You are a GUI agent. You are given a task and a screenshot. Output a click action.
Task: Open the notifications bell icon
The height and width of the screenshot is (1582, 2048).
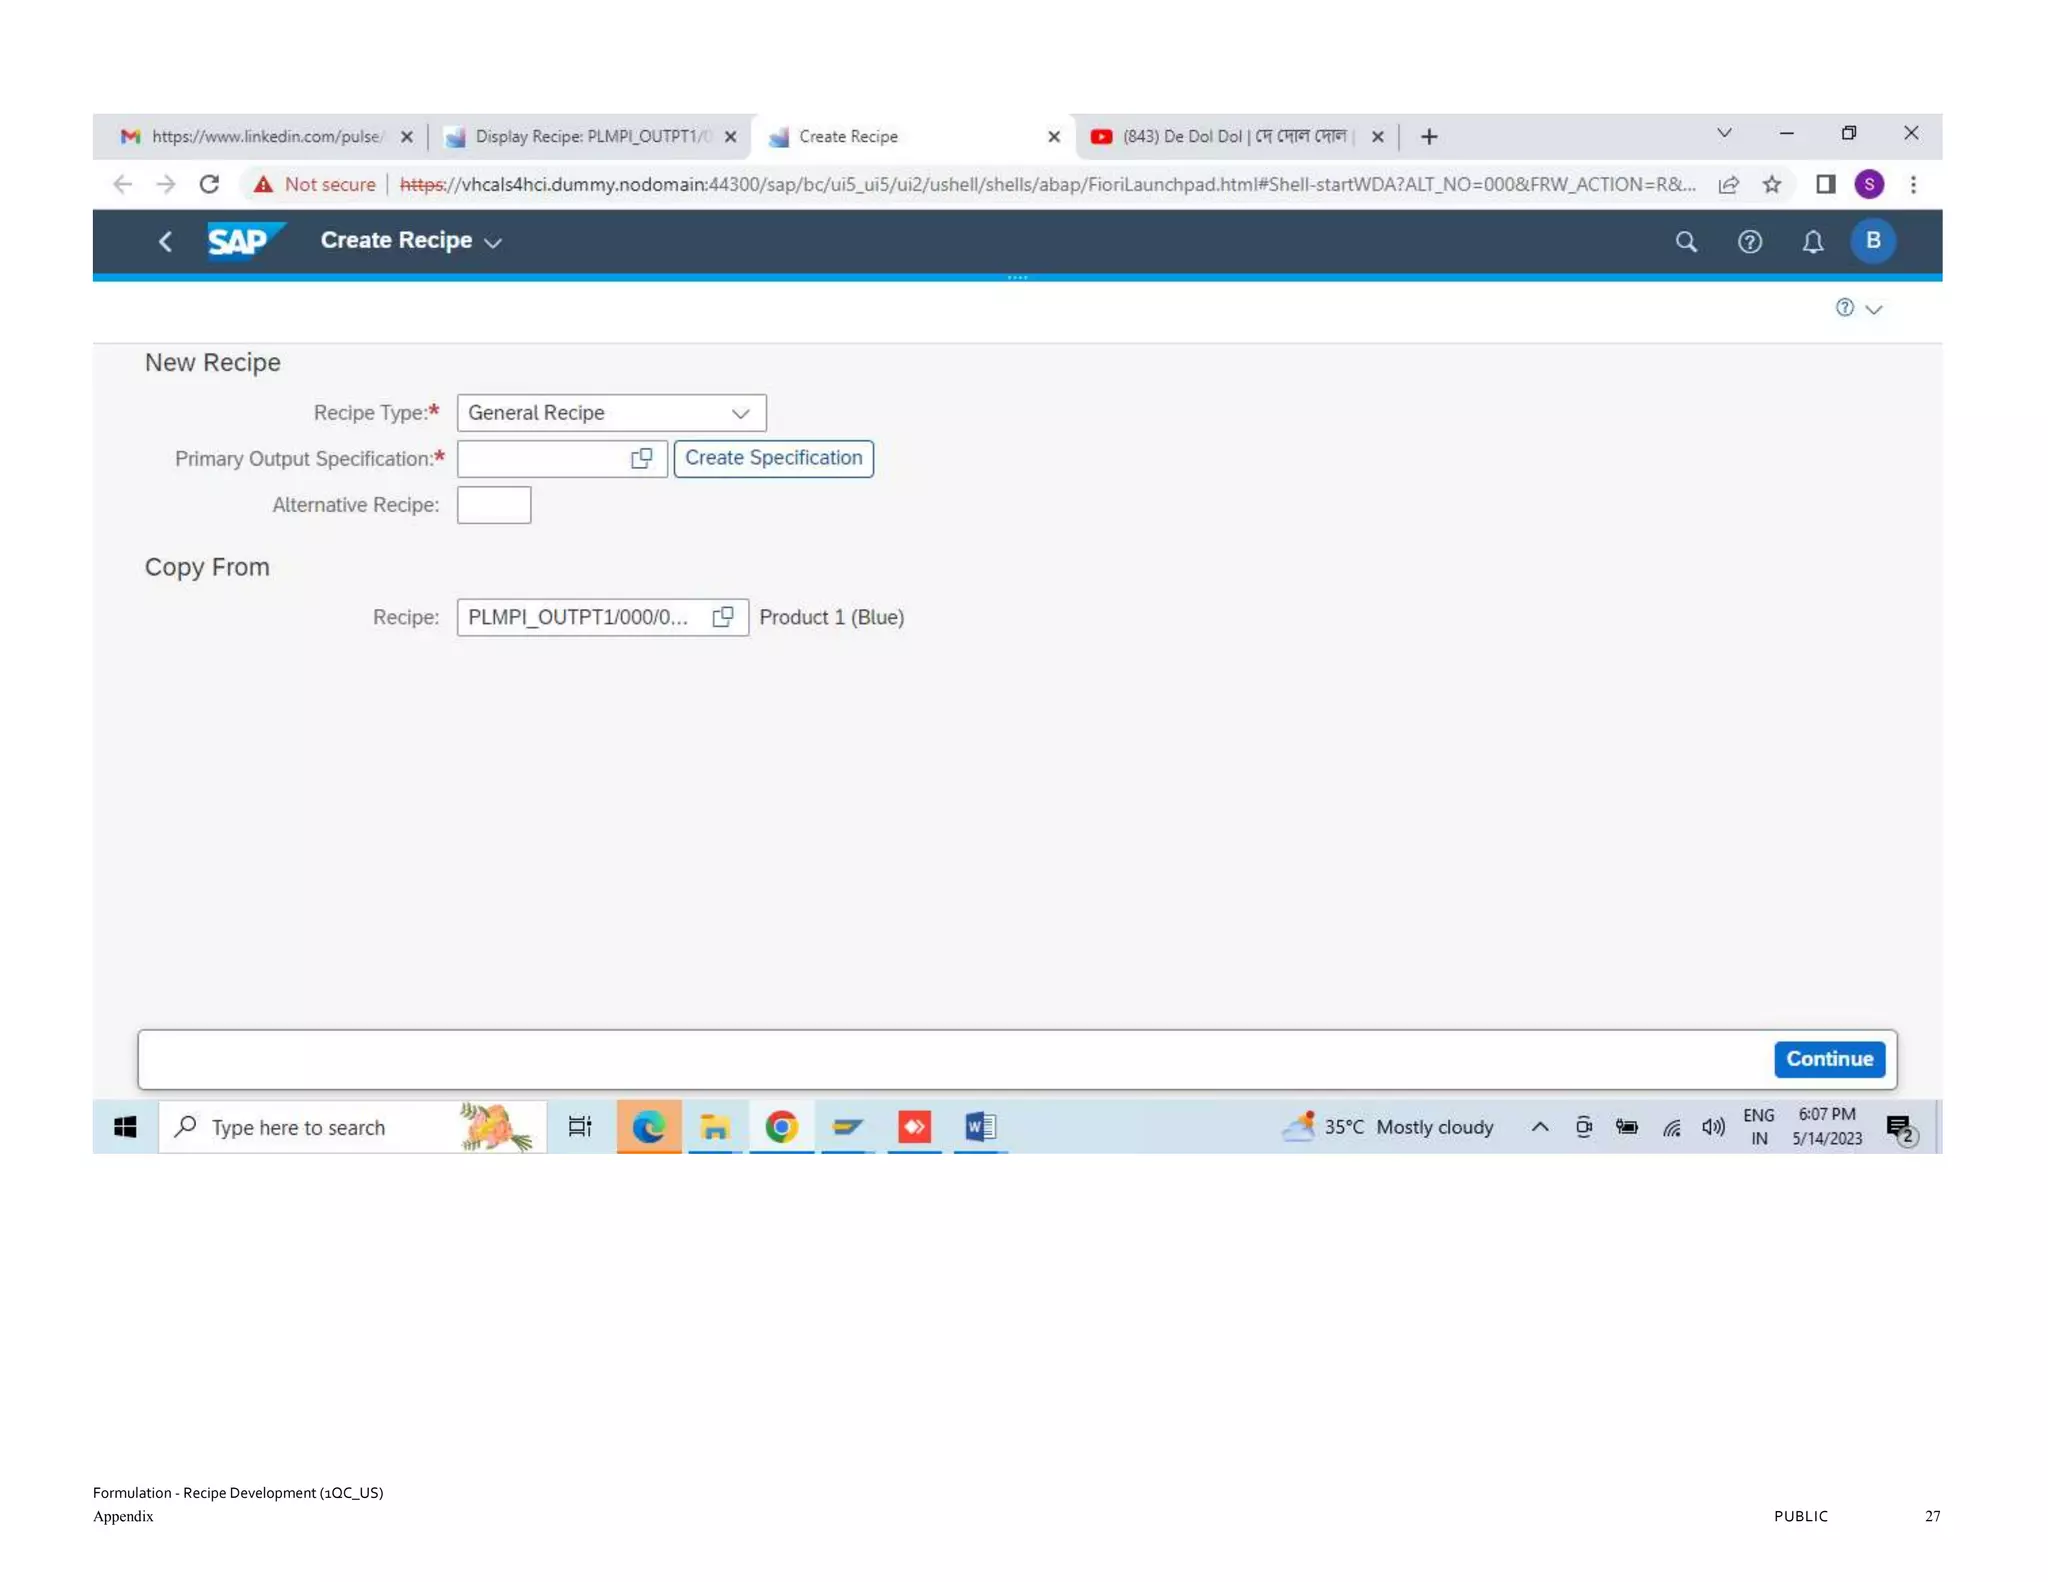click(x=1812, y=241)
